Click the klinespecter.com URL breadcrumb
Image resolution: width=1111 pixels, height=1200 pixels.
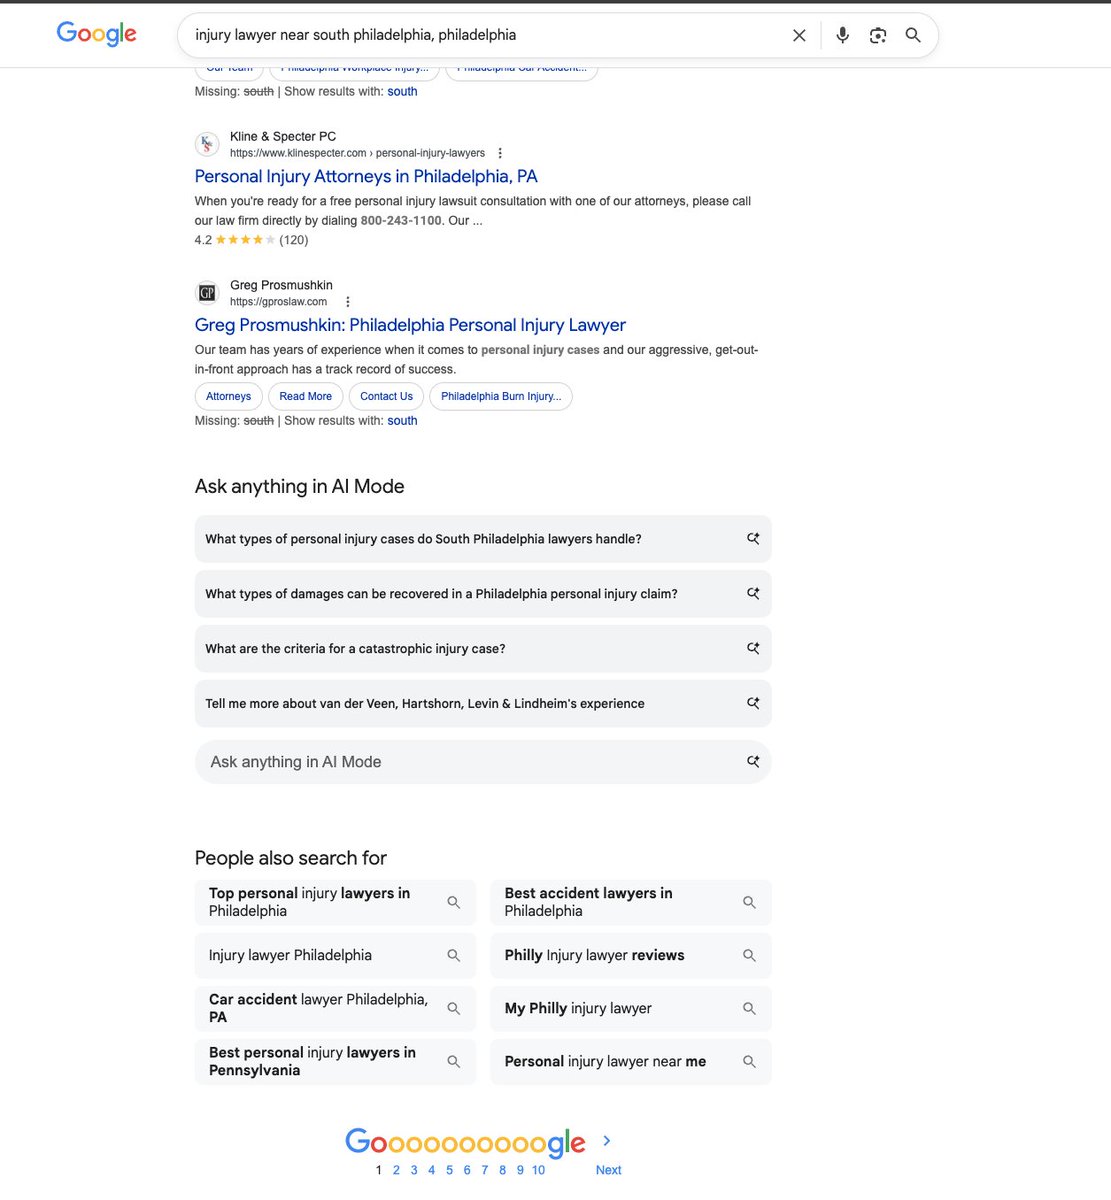pos(357,153)
